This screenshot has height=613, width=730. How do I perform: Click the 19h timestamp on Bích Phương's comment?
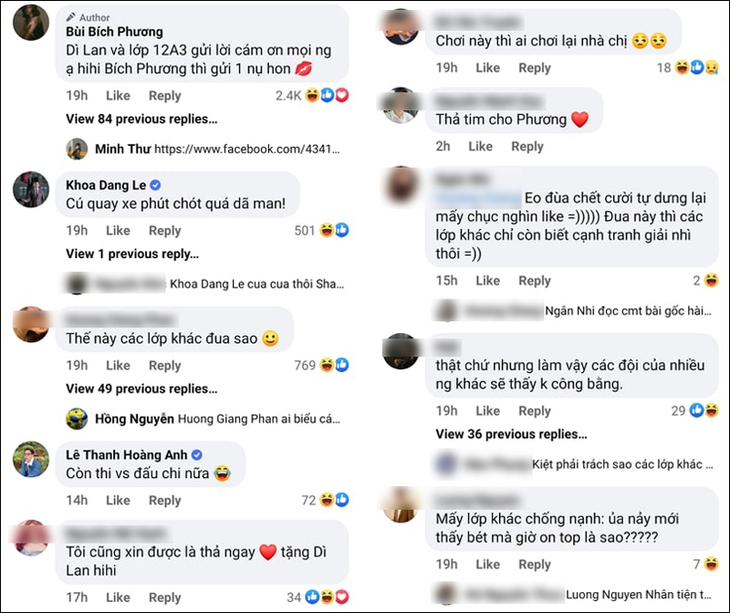tap(77, 96)
